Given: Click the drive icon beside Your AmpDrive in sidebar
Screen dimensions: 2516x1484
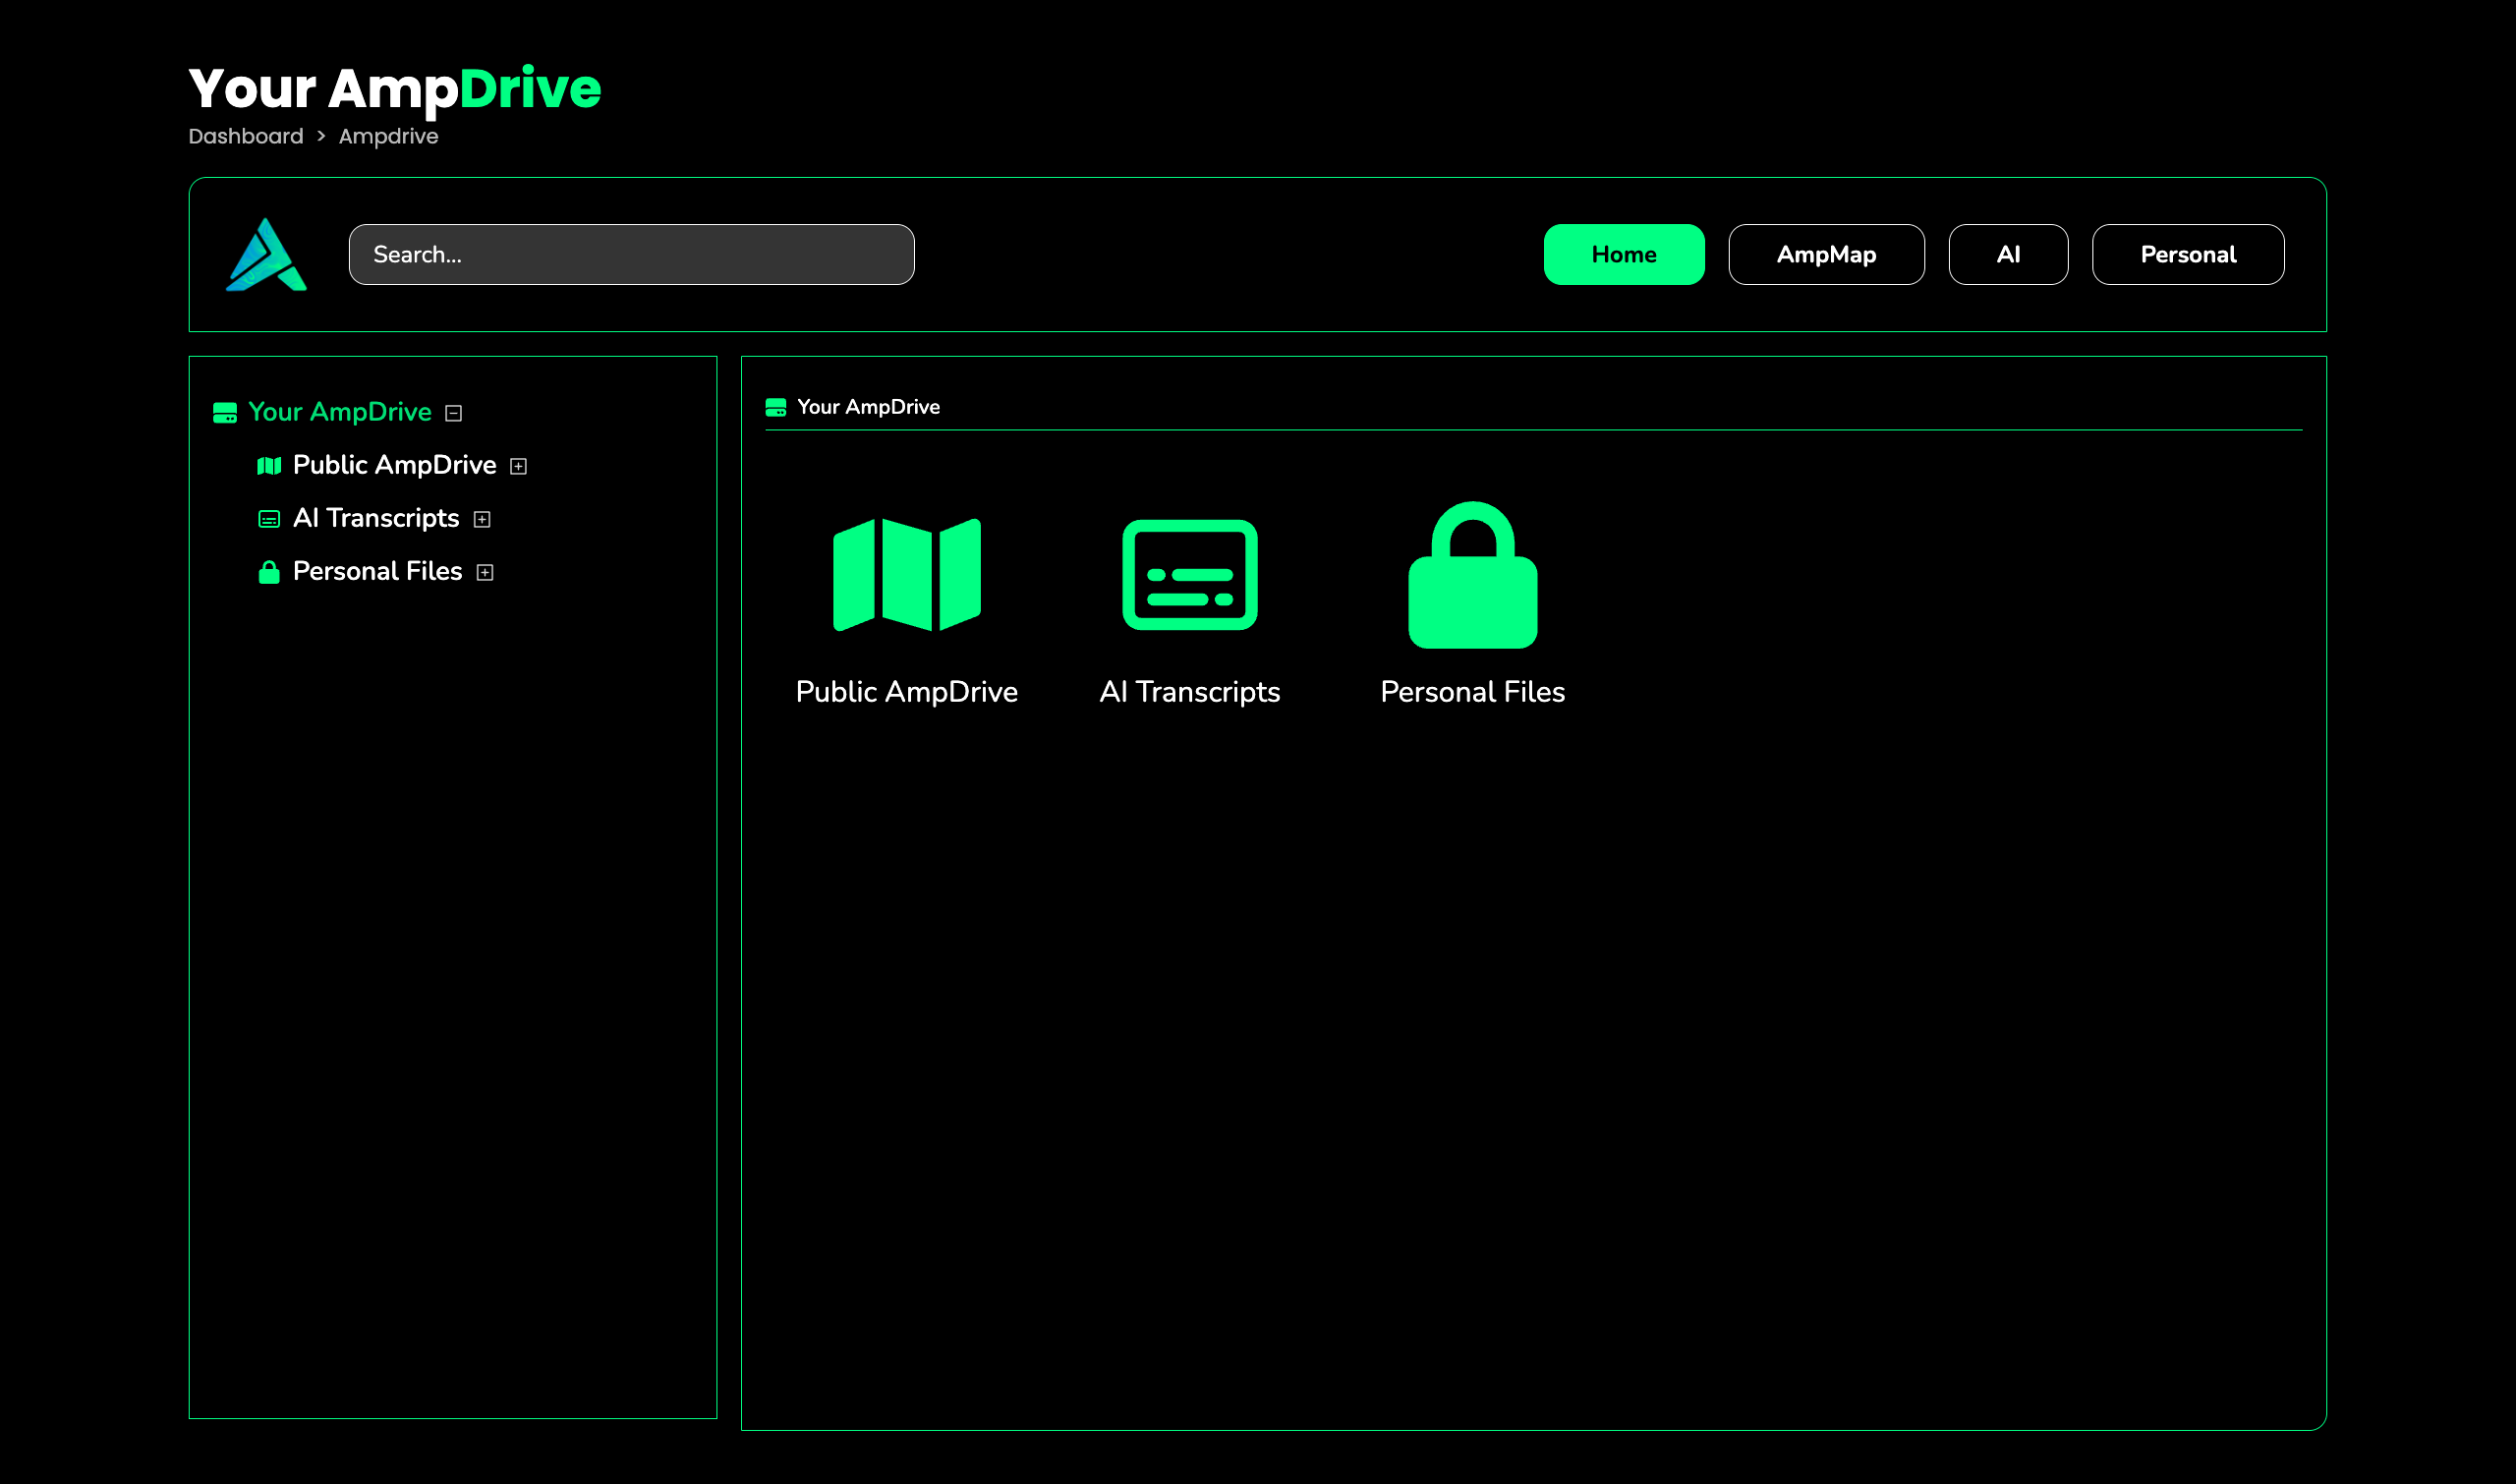Looking at the screenshot, I should coord(225,413).
